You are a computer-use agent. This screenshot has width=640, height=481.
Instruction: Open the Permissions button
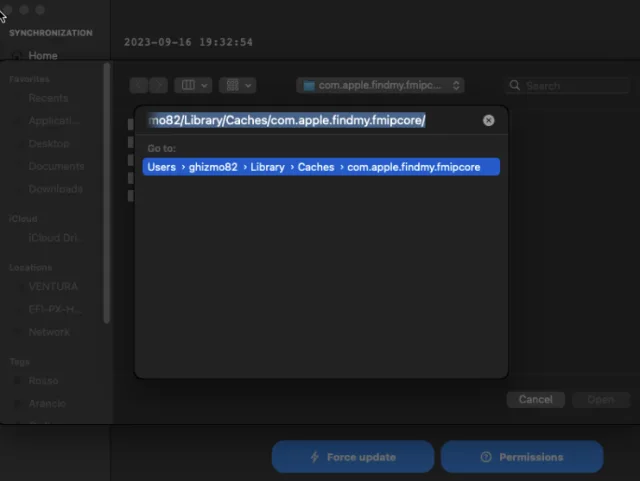(x=522, y=457)
